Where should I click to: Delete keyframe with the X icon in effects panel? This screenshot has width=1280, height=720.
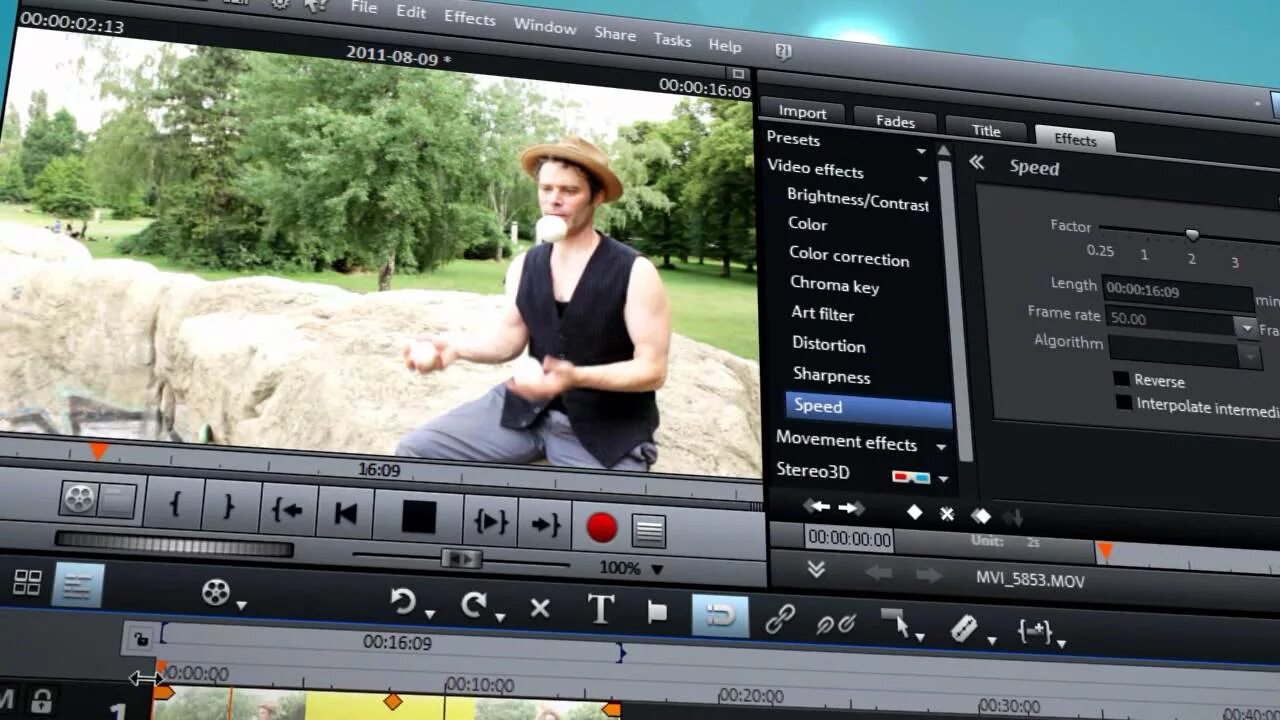pyautogui.click(x=947, y=514)
